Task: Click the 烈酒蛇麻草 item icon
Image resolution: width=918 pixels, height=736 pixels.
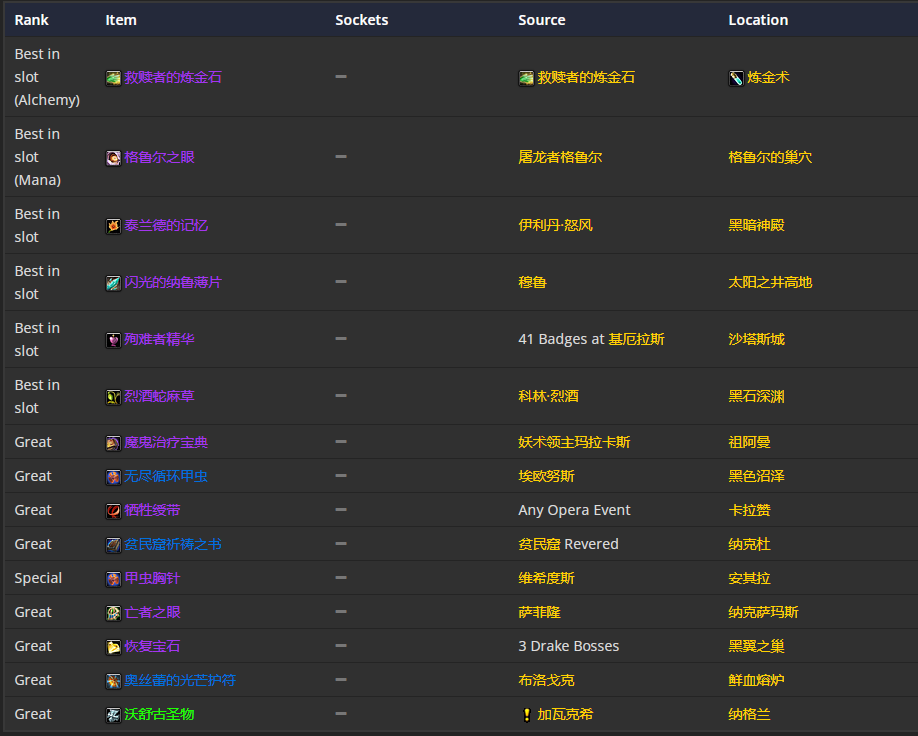Action: pos(113,397)
